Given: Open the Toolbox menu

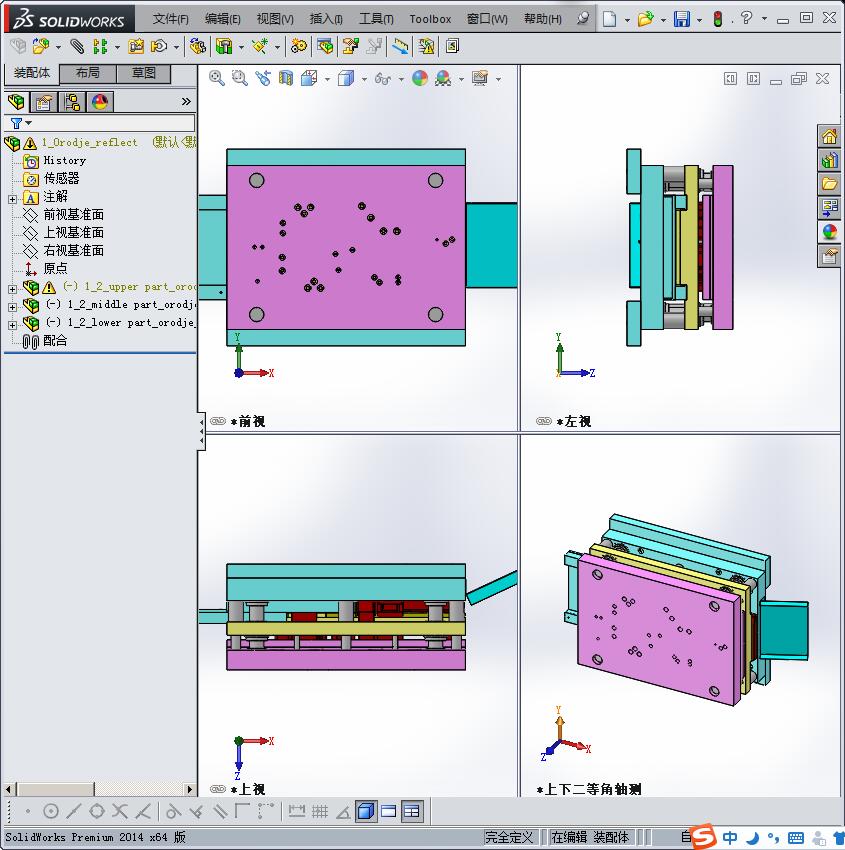Looking at the screenshot, I should click(430, 18).
